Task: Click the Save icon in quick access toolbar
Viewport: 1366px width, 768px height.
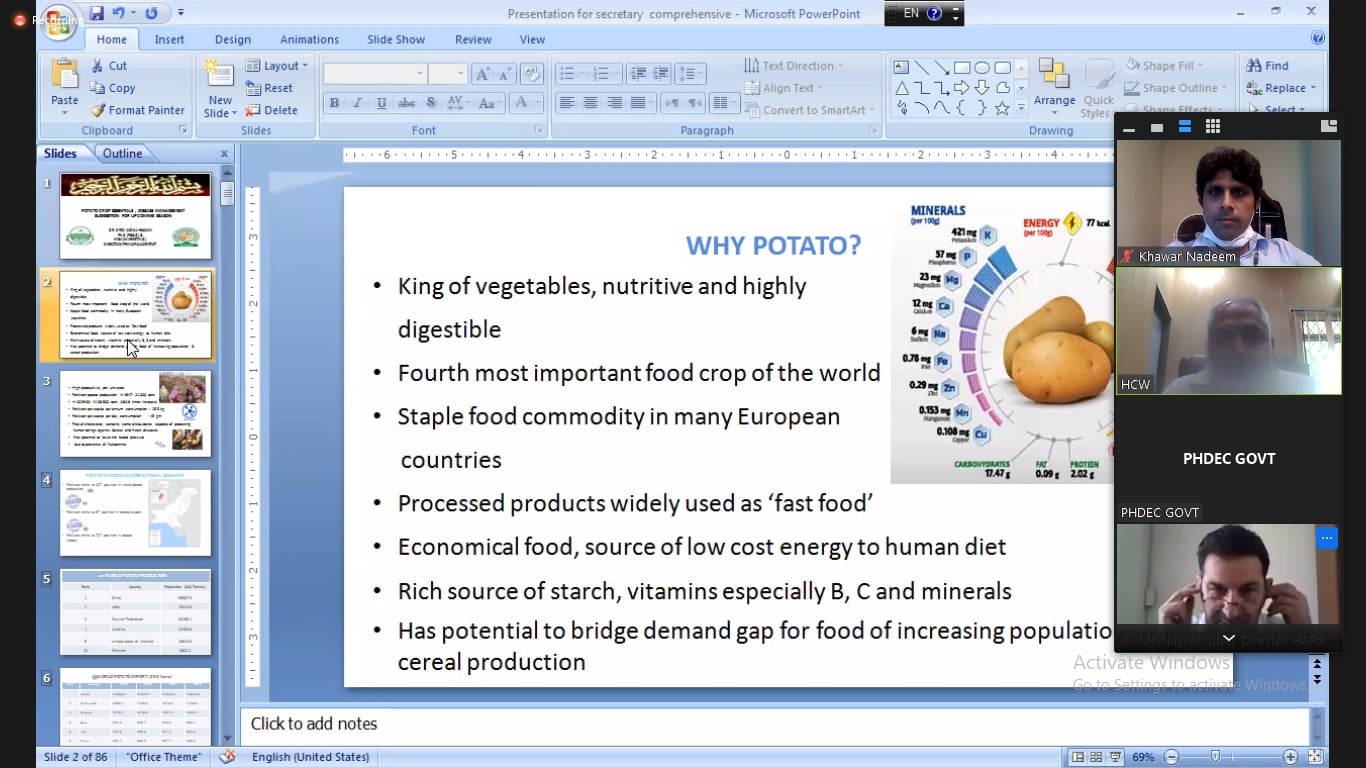Action: click(97, 13)
